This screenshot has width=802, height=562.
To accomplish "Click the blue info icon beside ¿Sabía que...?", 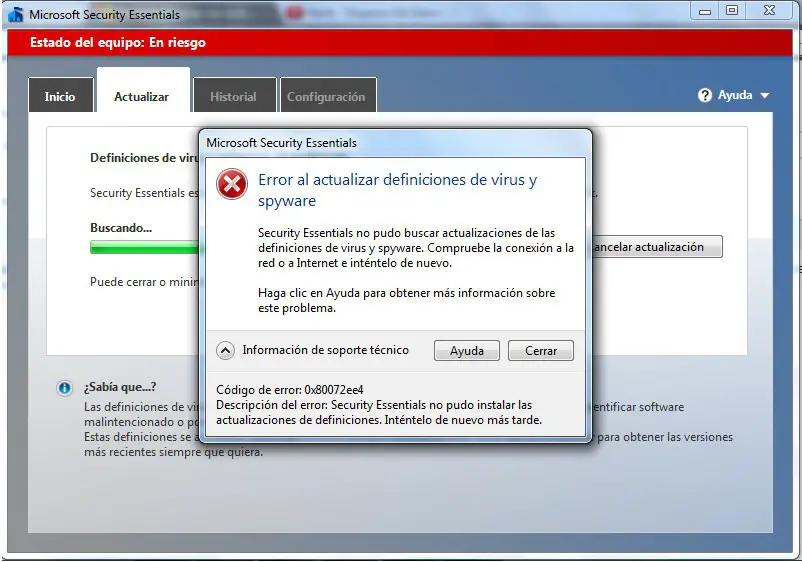I will [x=64, y=388].
